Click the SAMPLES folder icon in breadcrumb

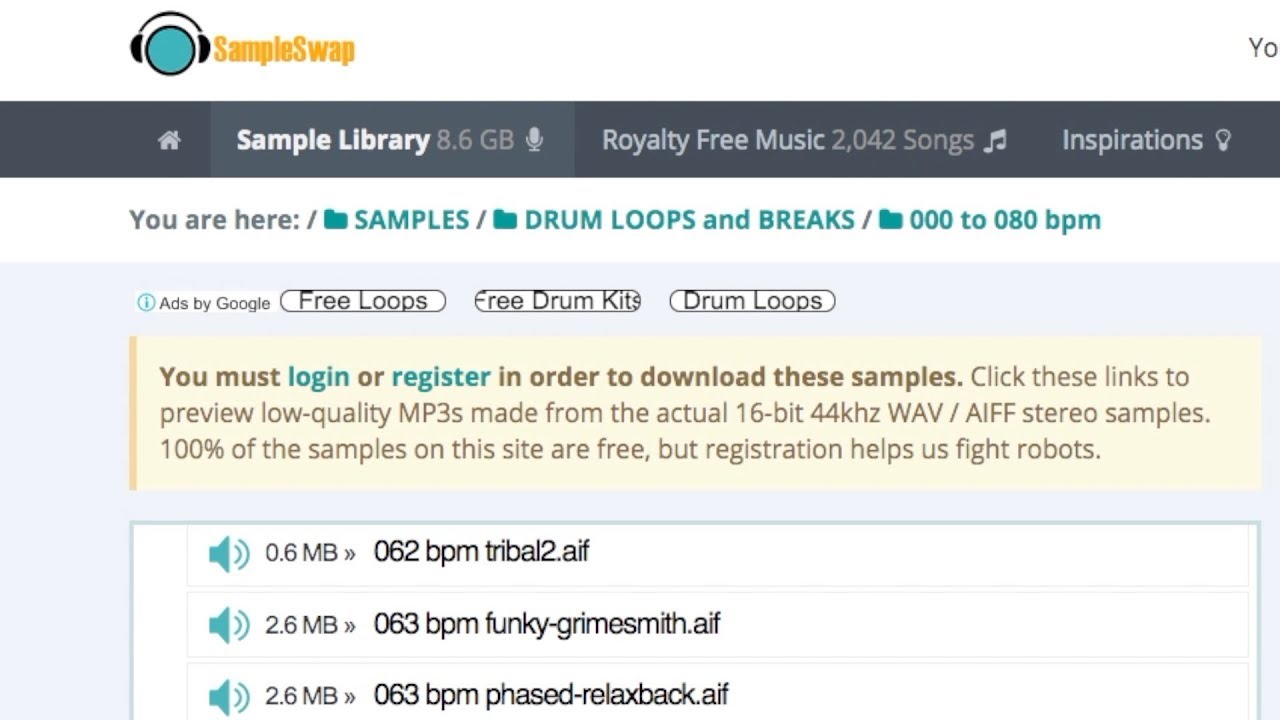336,220
